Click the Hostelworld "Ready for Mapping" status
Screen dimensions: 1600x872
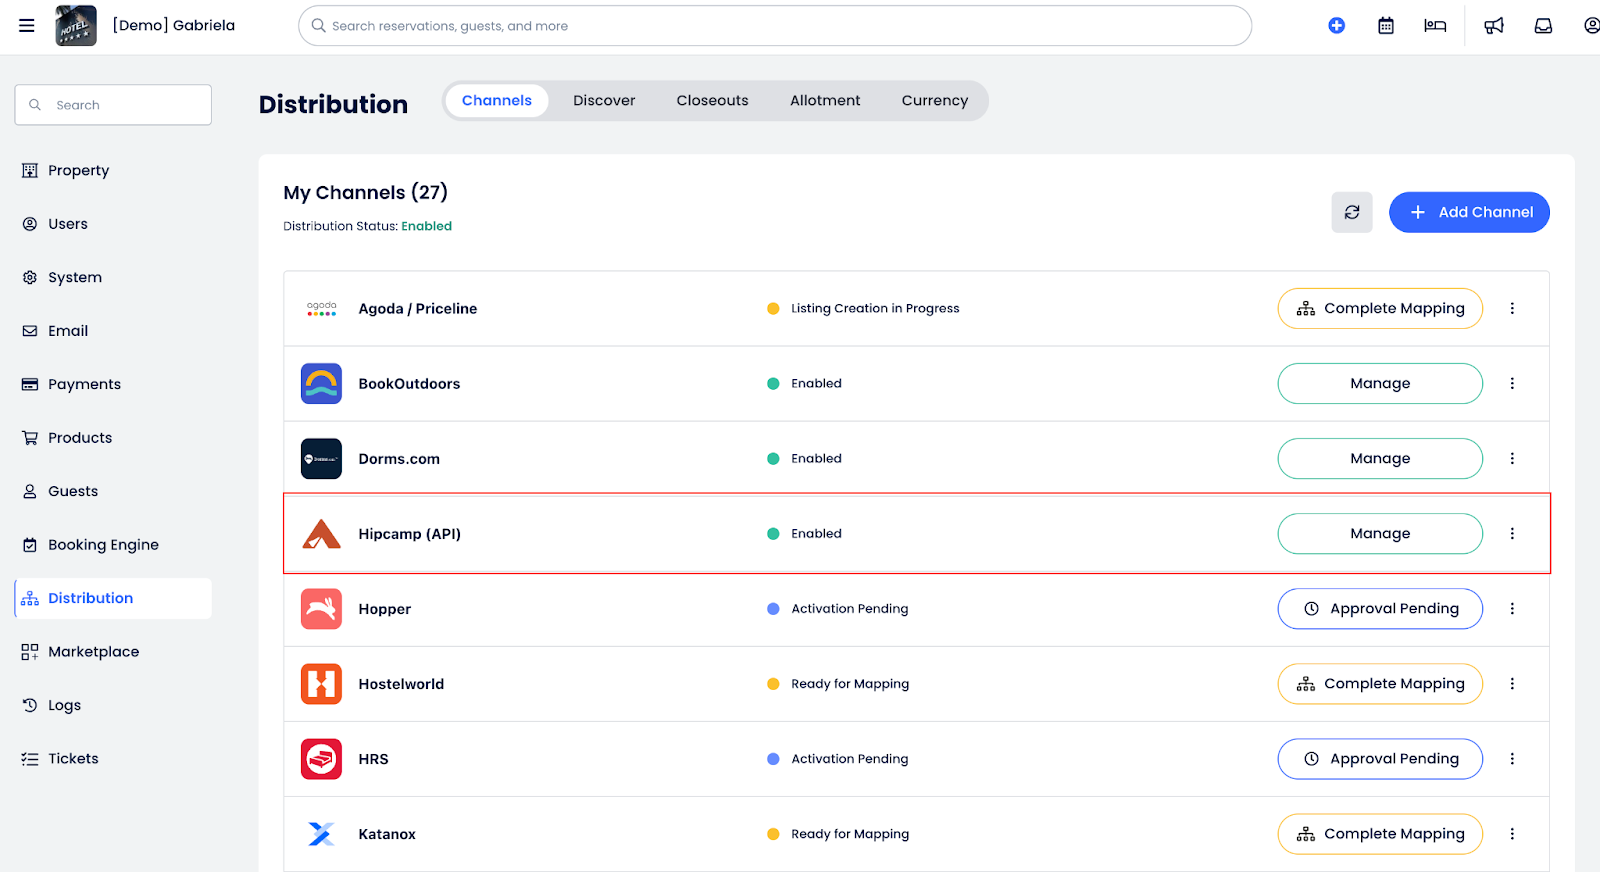850,684
